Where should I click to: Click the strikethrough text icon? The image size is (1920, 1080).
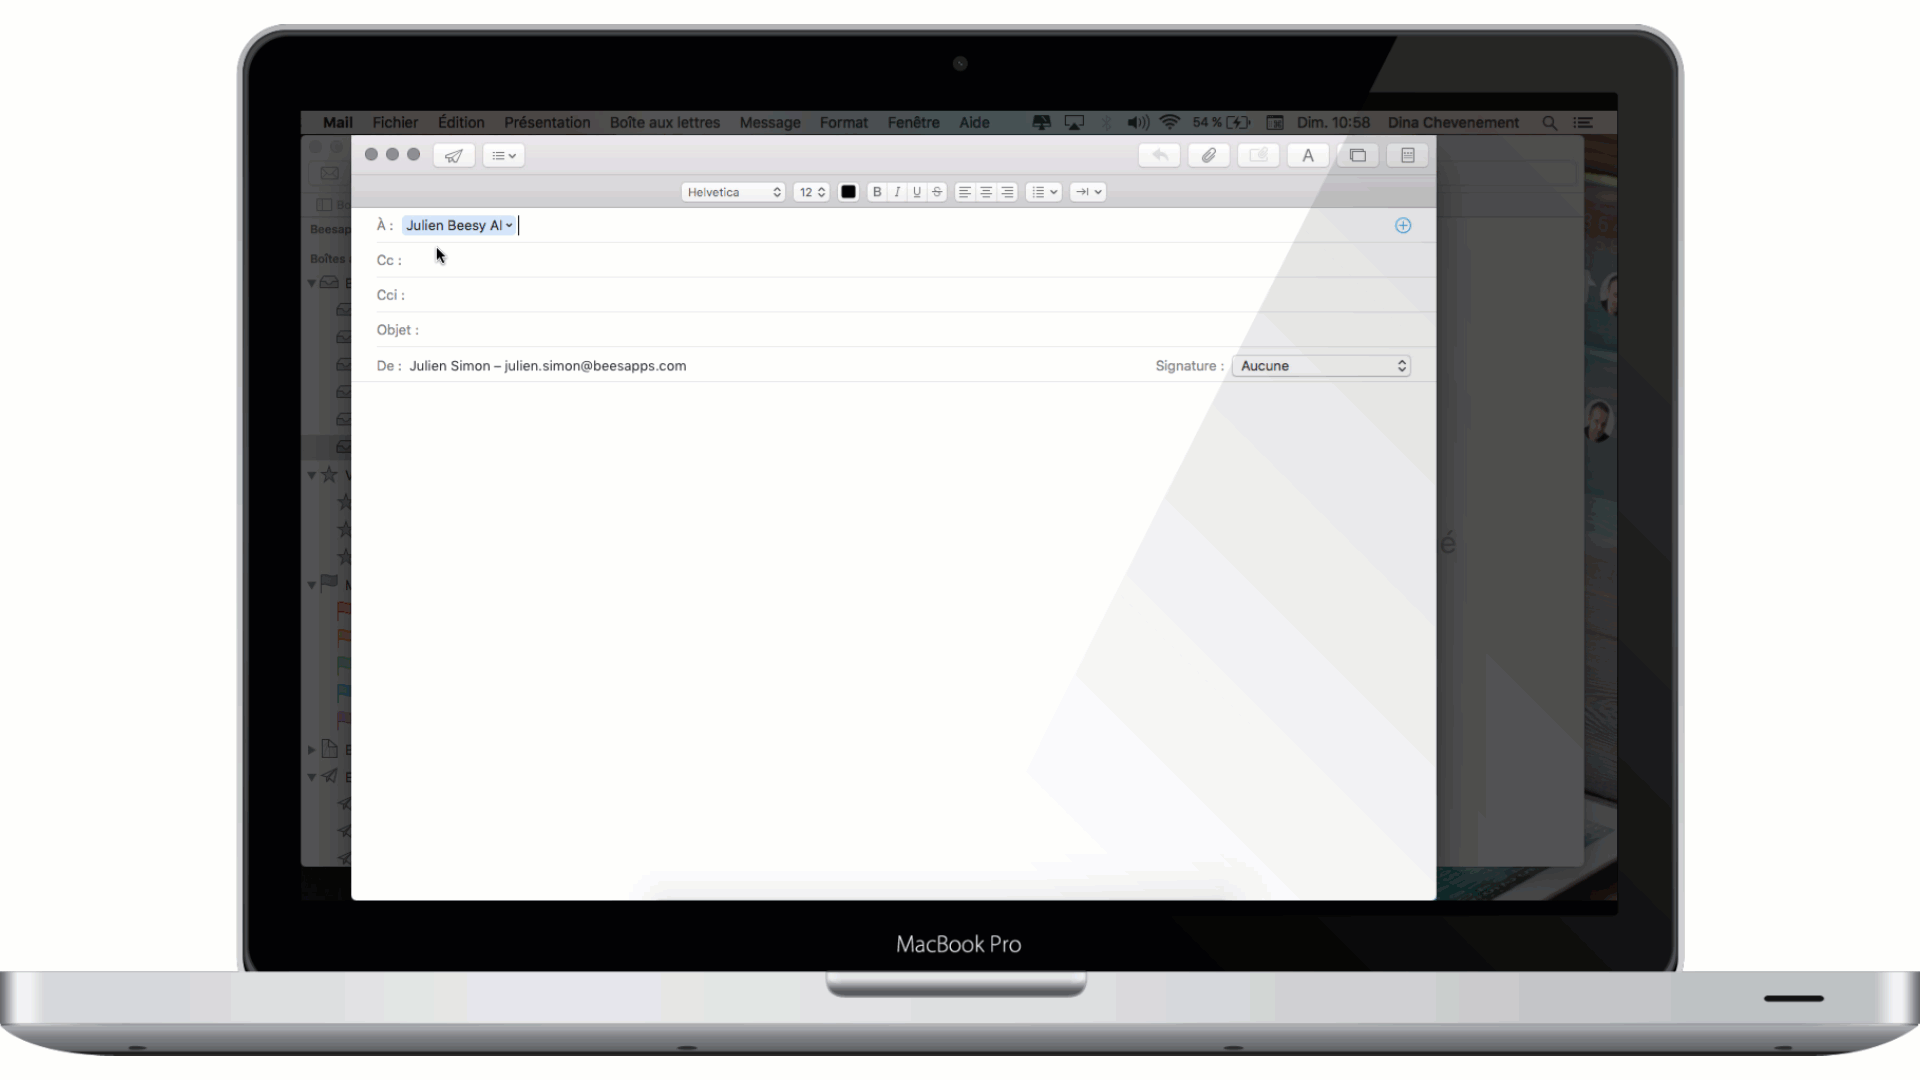coord(936,193)
